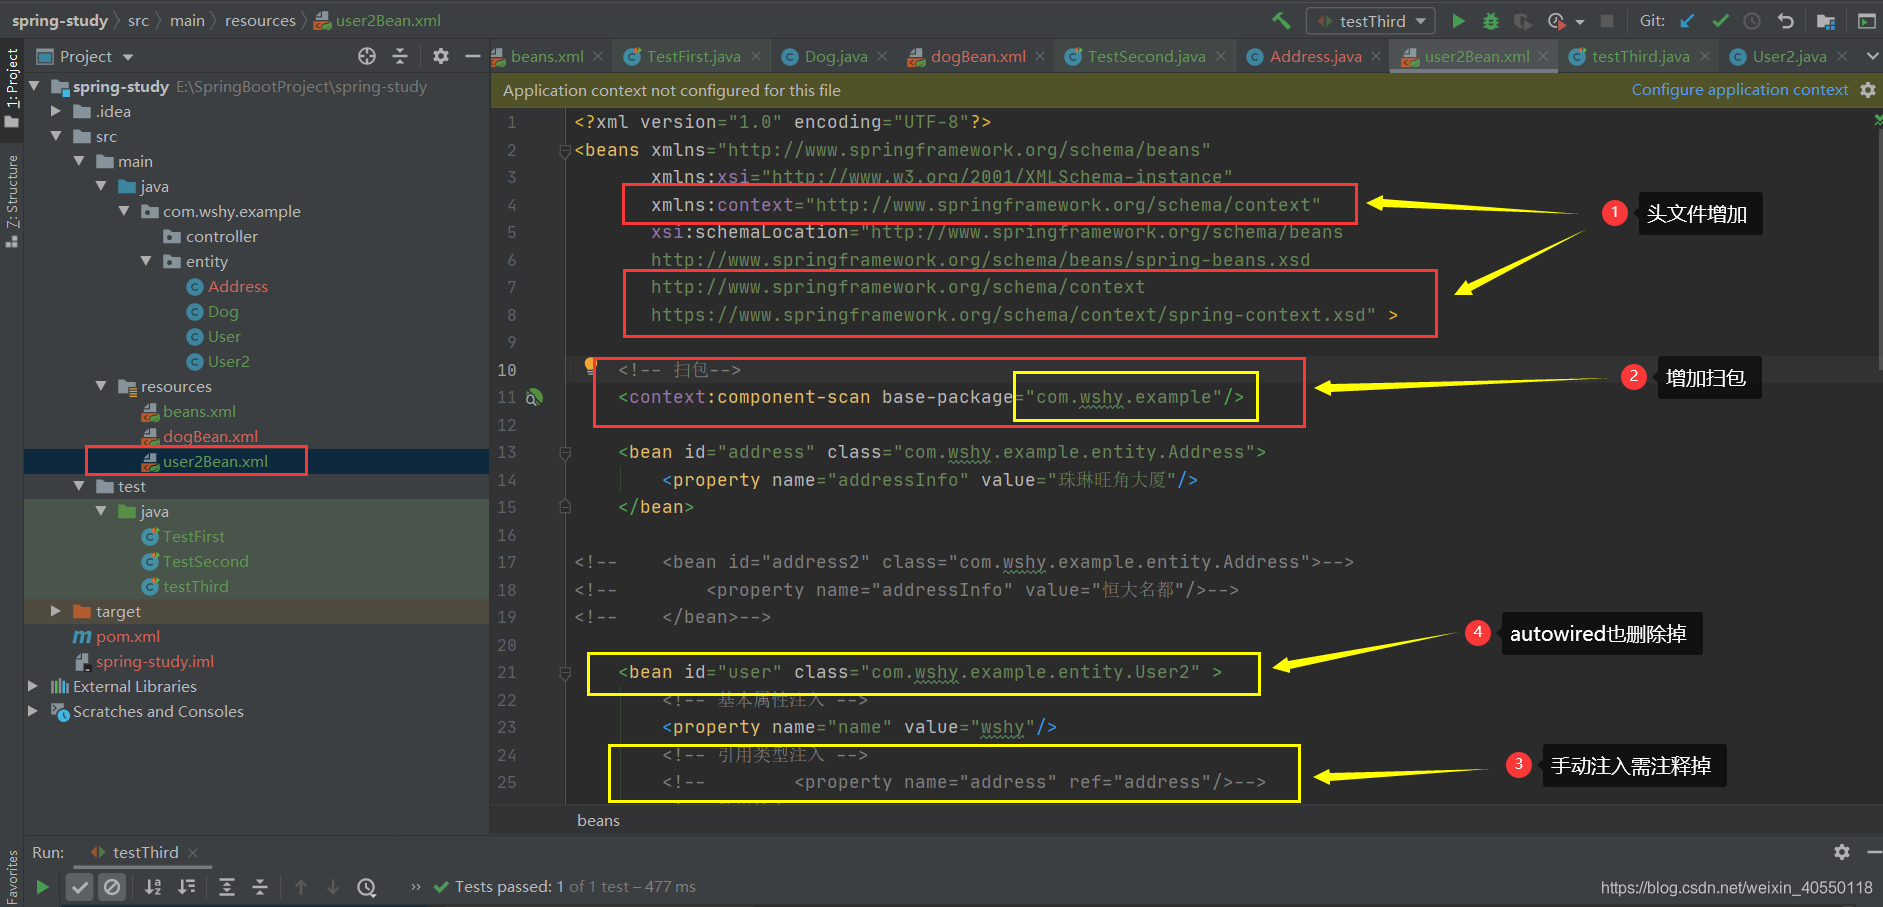
Task: Collapse the entity package
Action: coord(146,261)
